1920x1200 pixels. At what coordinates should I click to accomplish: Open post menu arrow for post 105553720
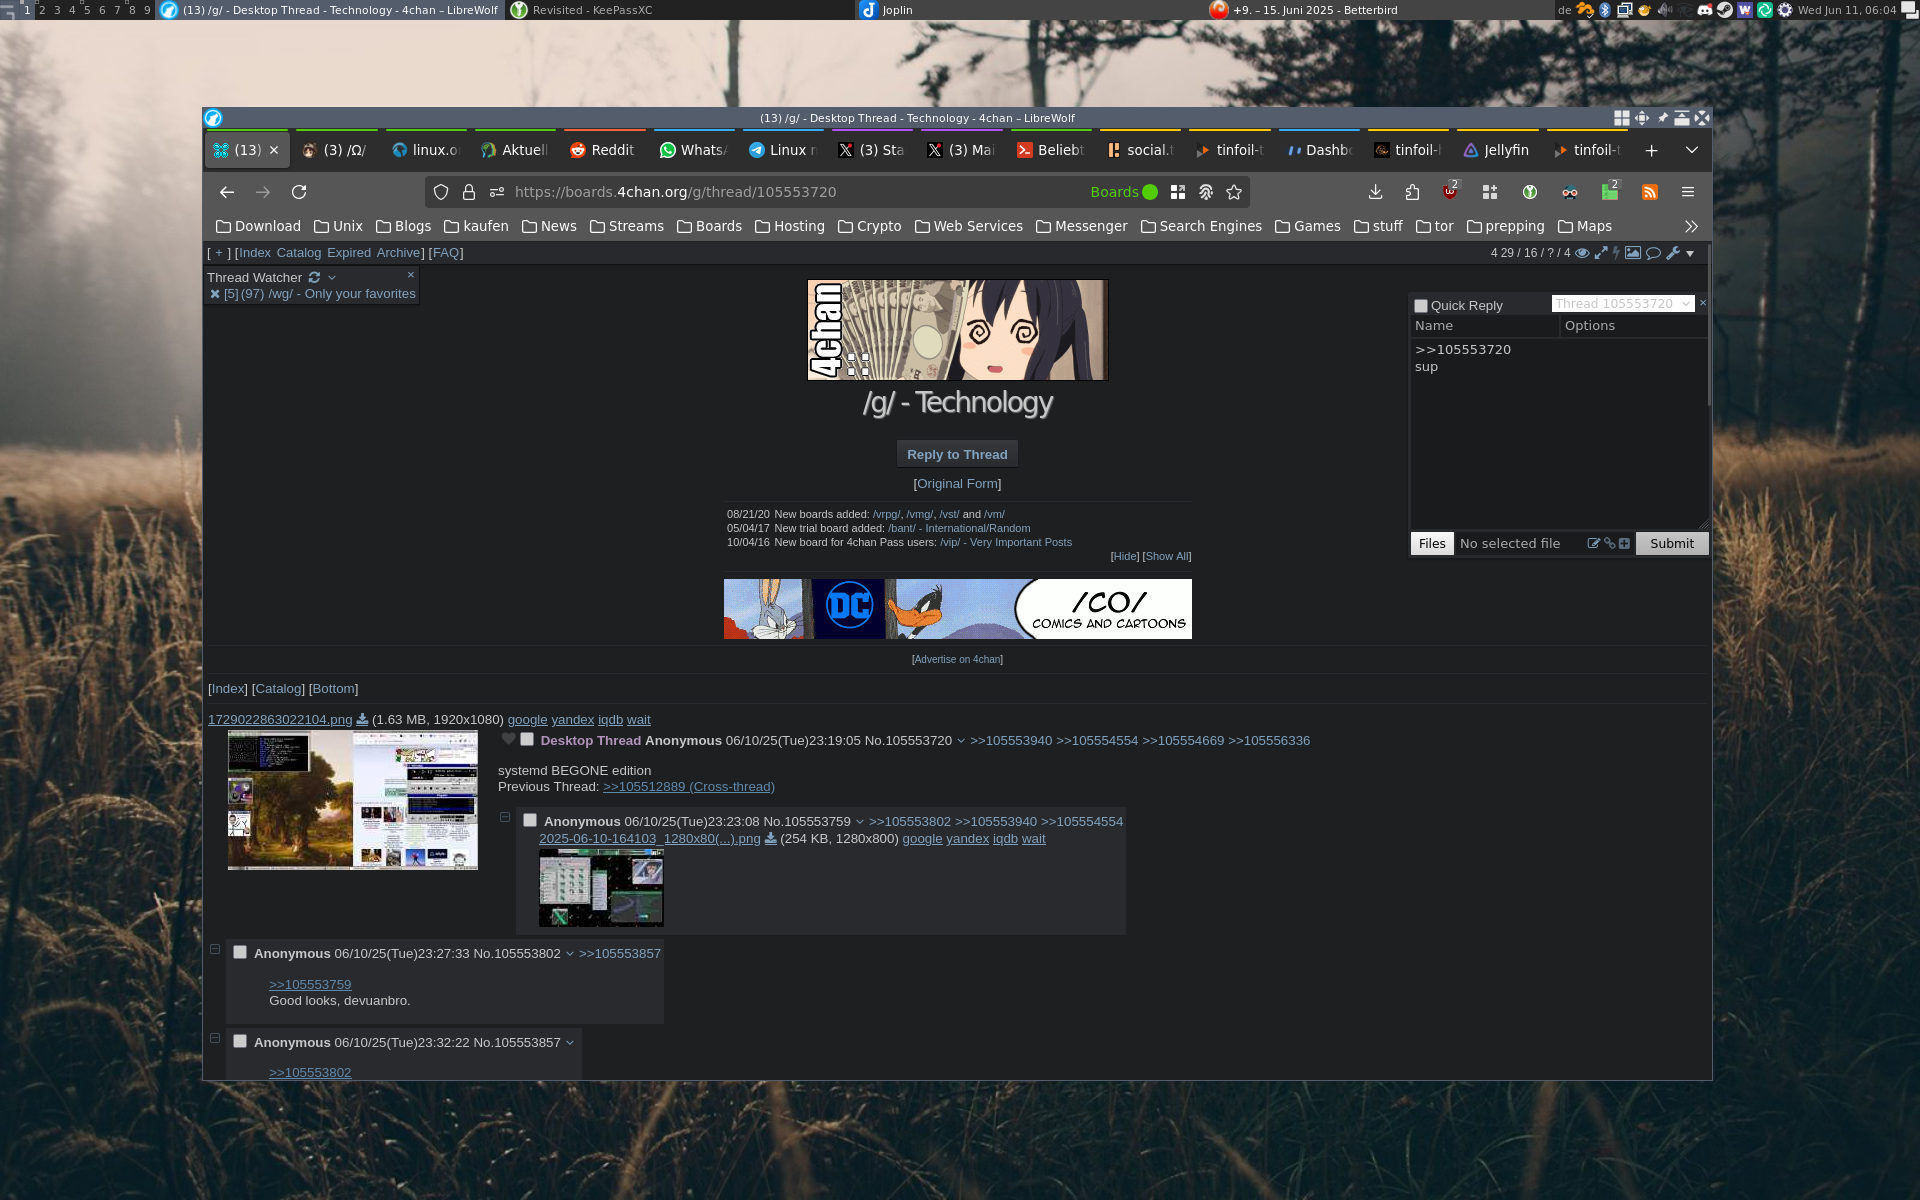click(961, 741)
